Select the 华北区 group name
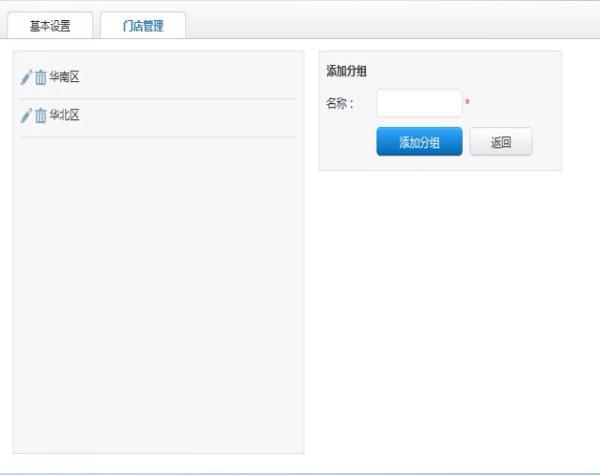This screenshot has width=600, height=475. point(64,115)
